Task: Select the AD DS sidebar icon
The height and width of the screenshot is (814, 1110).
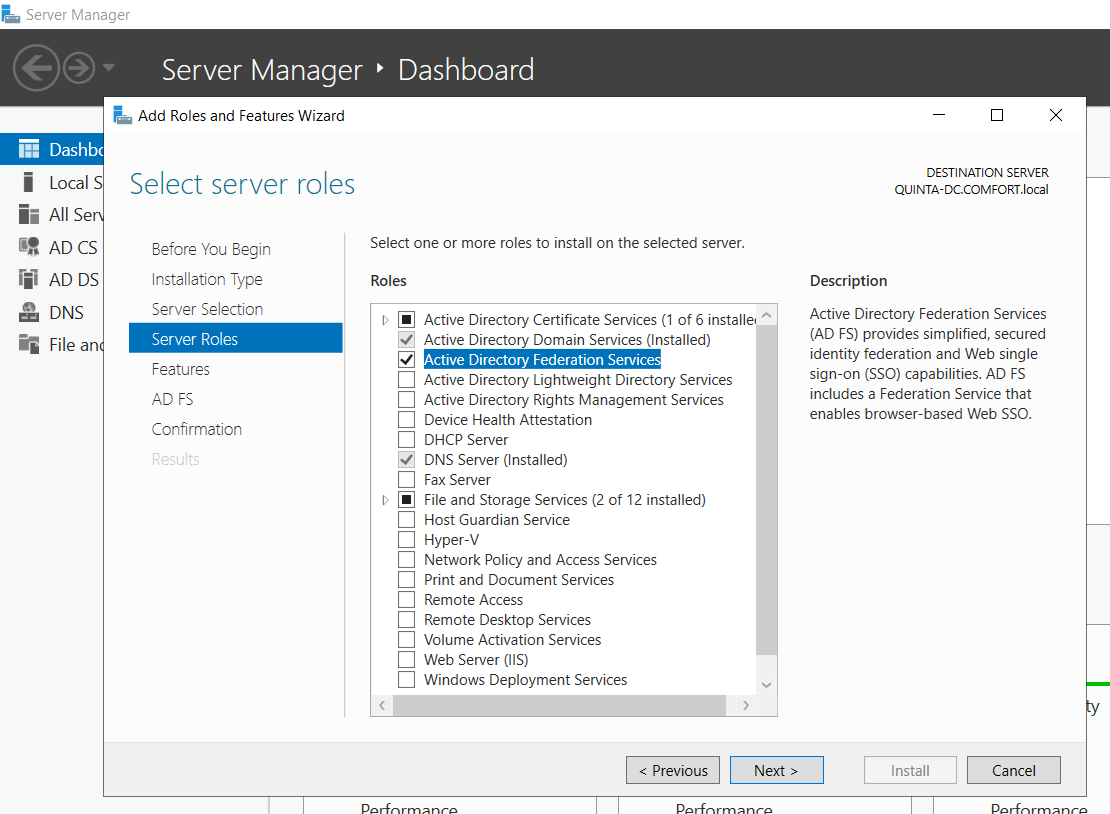Action: pos(29,279)
